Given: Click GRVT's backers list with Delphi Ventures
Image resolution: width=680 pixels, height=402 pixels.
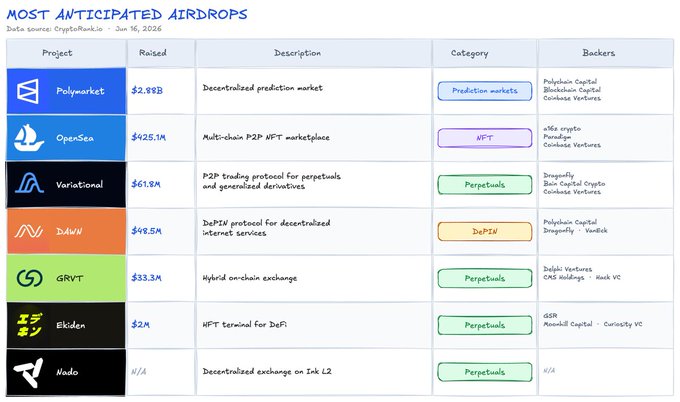Looking at the screenshot, I should pos(582,273).
